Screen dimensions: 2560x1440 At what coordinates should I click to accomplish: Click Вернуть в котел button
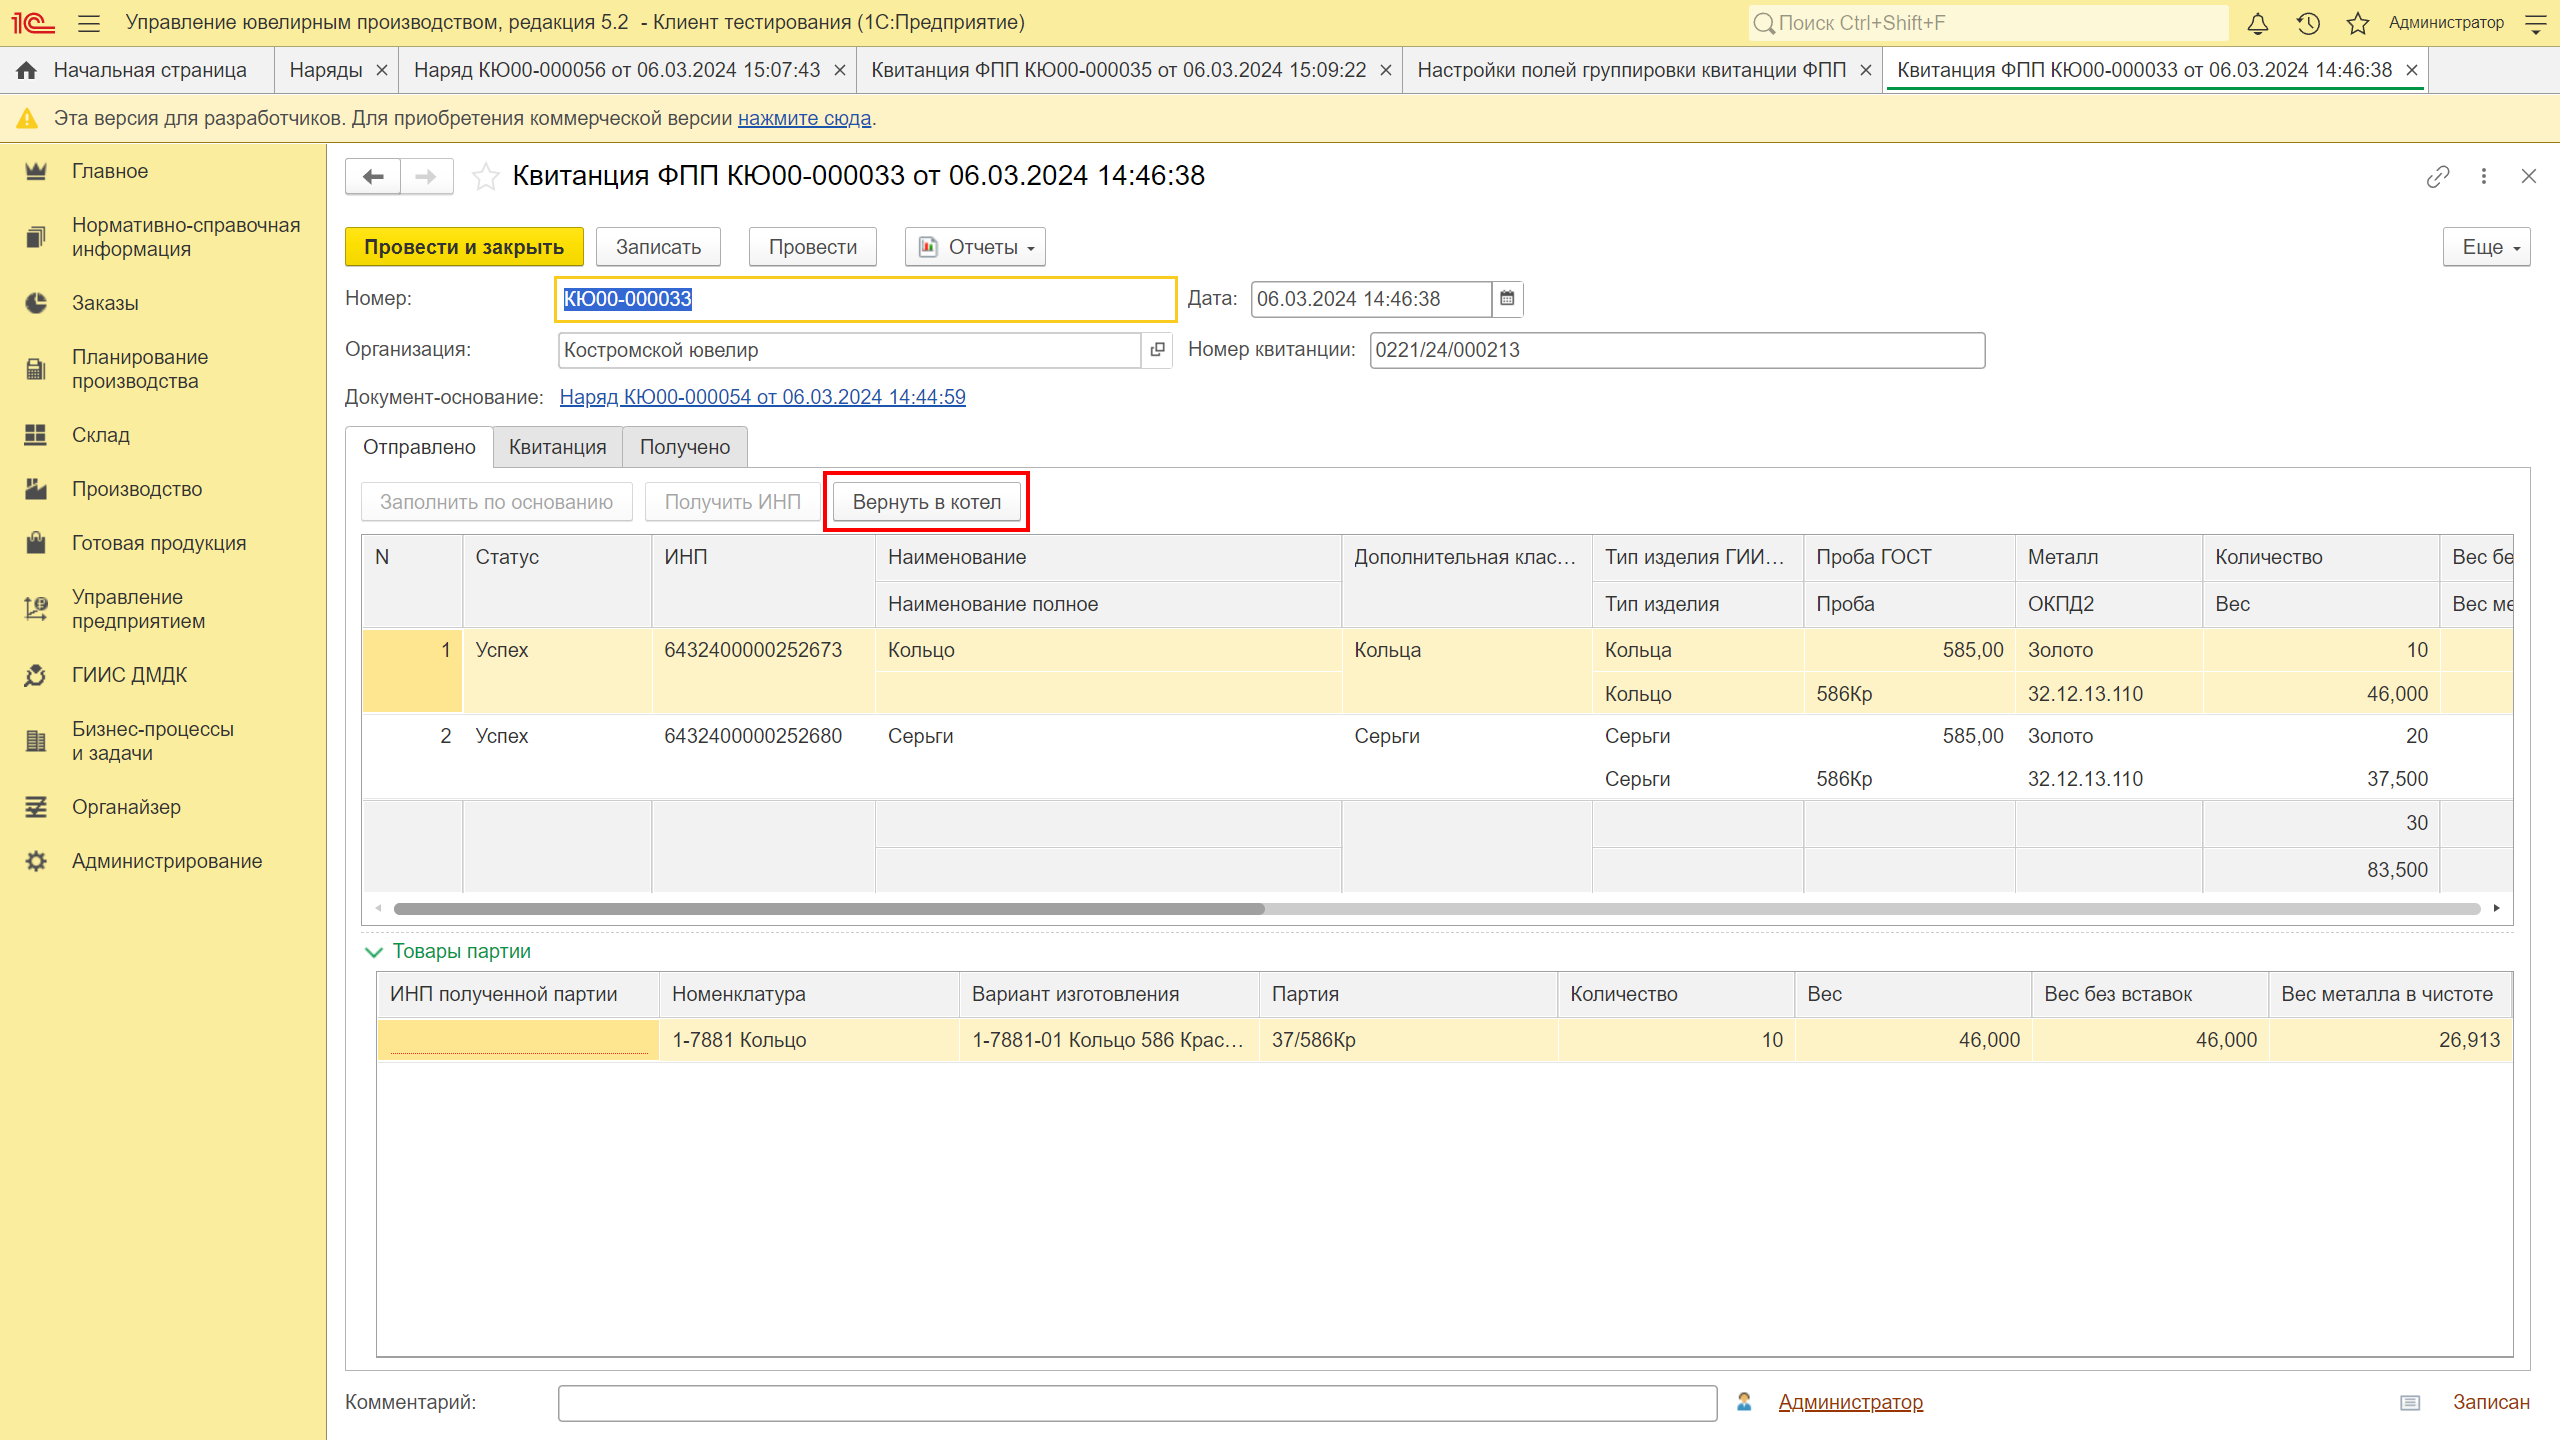pos(926,502)
